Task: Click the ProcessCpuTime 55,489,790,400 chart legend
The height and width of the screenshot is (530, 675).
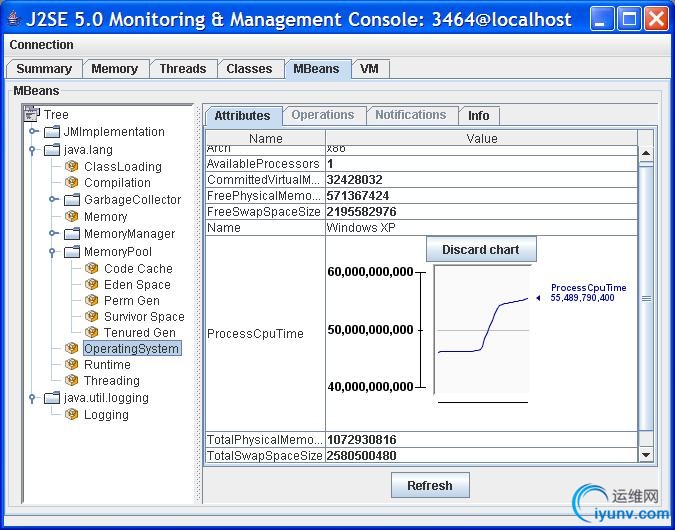Action: click(588, 293)
